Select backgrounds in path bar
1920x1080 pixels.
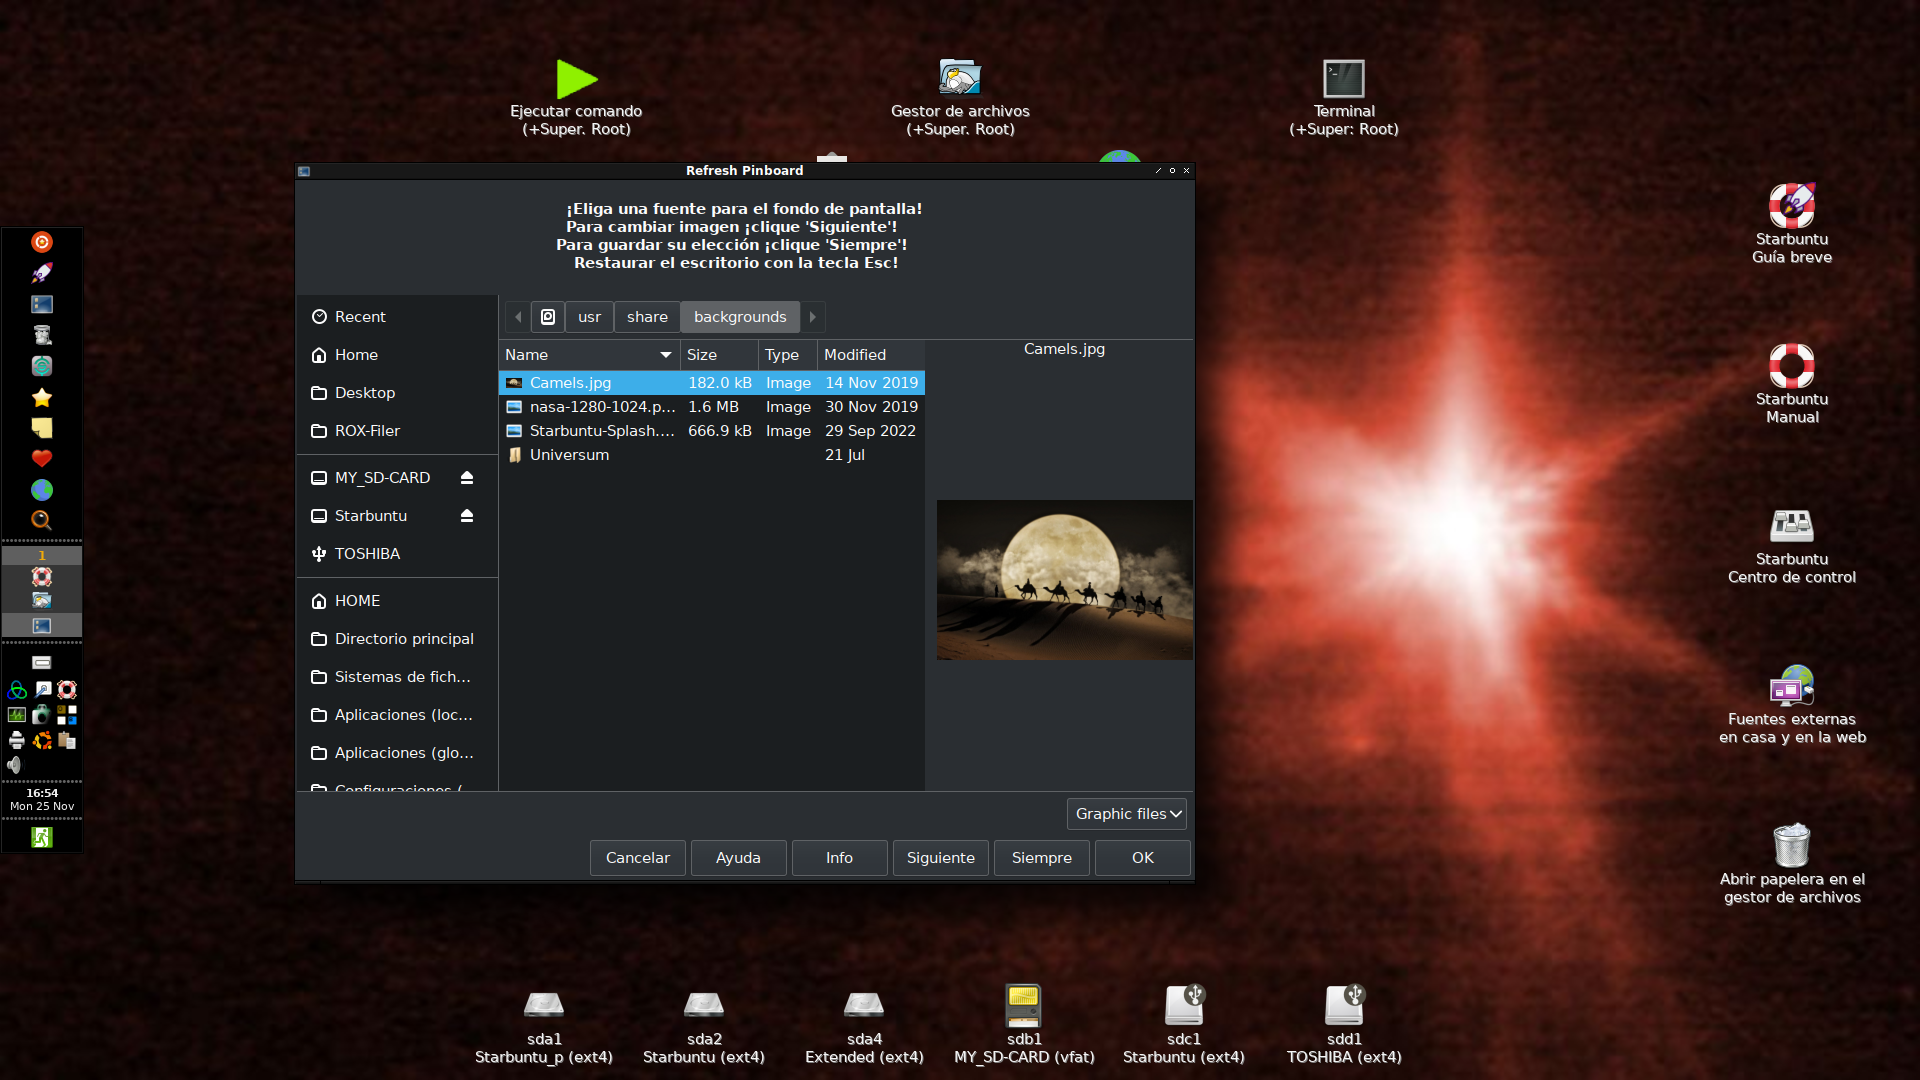click(x=740, y=317)
